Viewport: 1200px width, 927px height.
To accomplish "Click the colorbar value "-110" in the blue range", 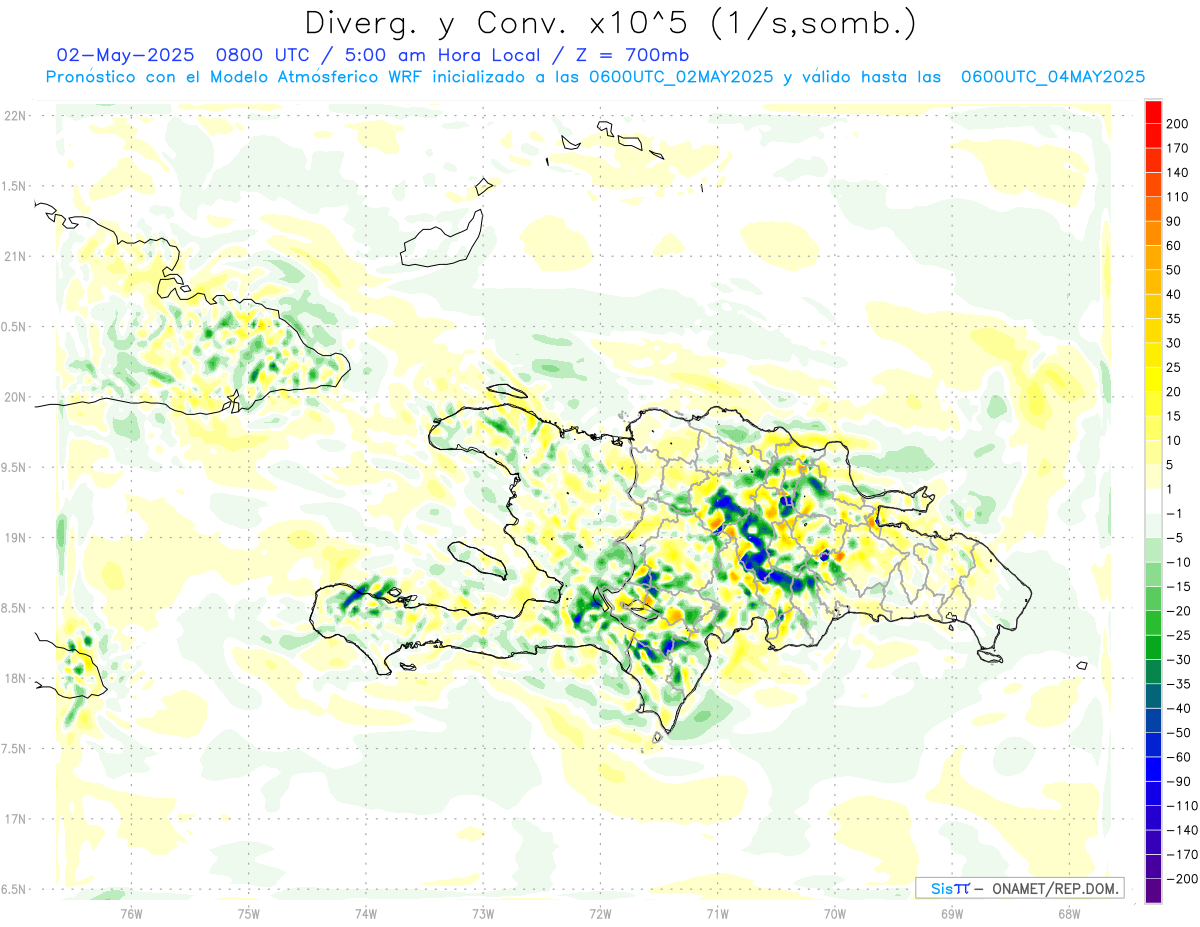I will point(1180,805).
